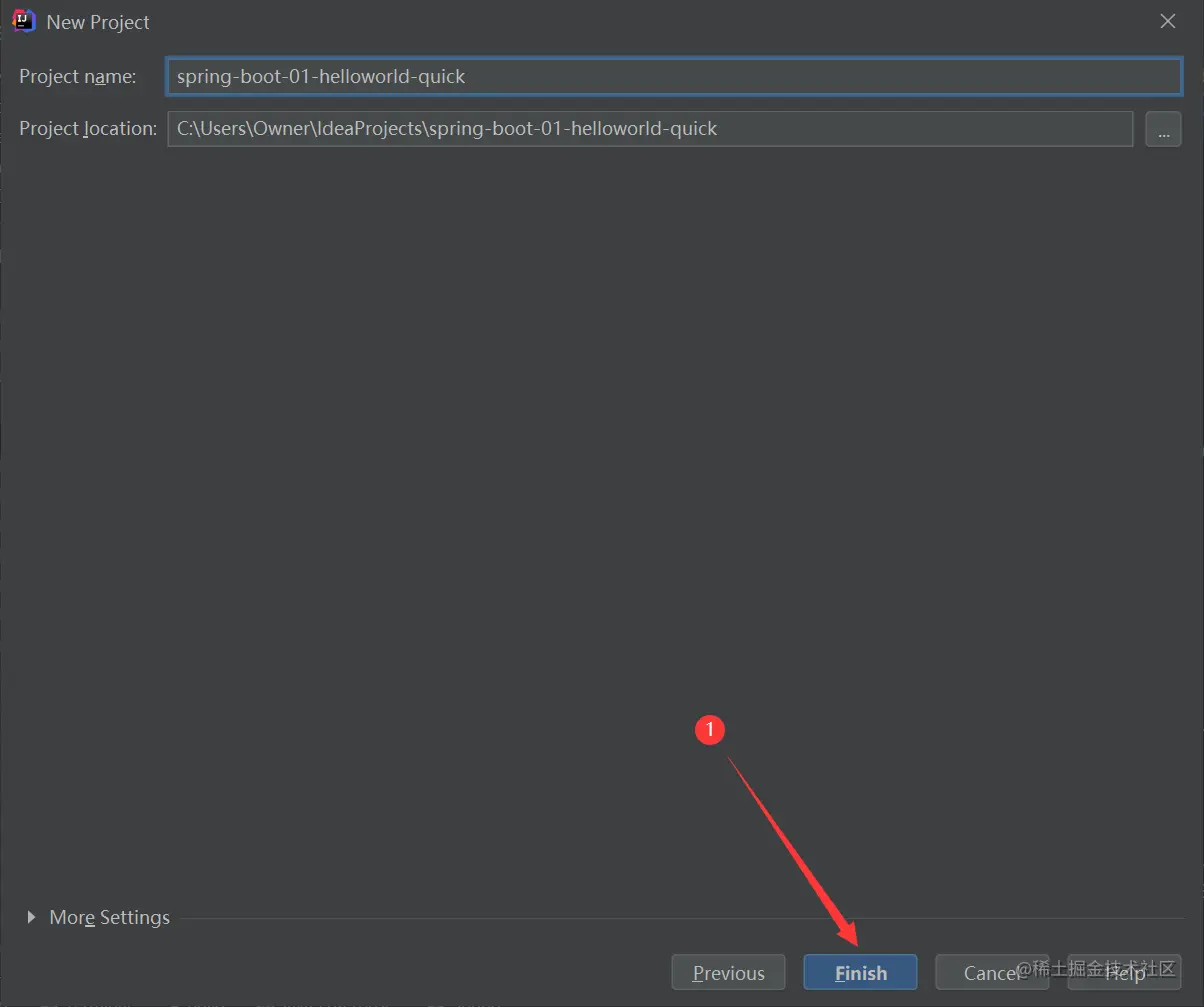Click the Finish button
This screenshot has width=1204, height=1007.
860,972
